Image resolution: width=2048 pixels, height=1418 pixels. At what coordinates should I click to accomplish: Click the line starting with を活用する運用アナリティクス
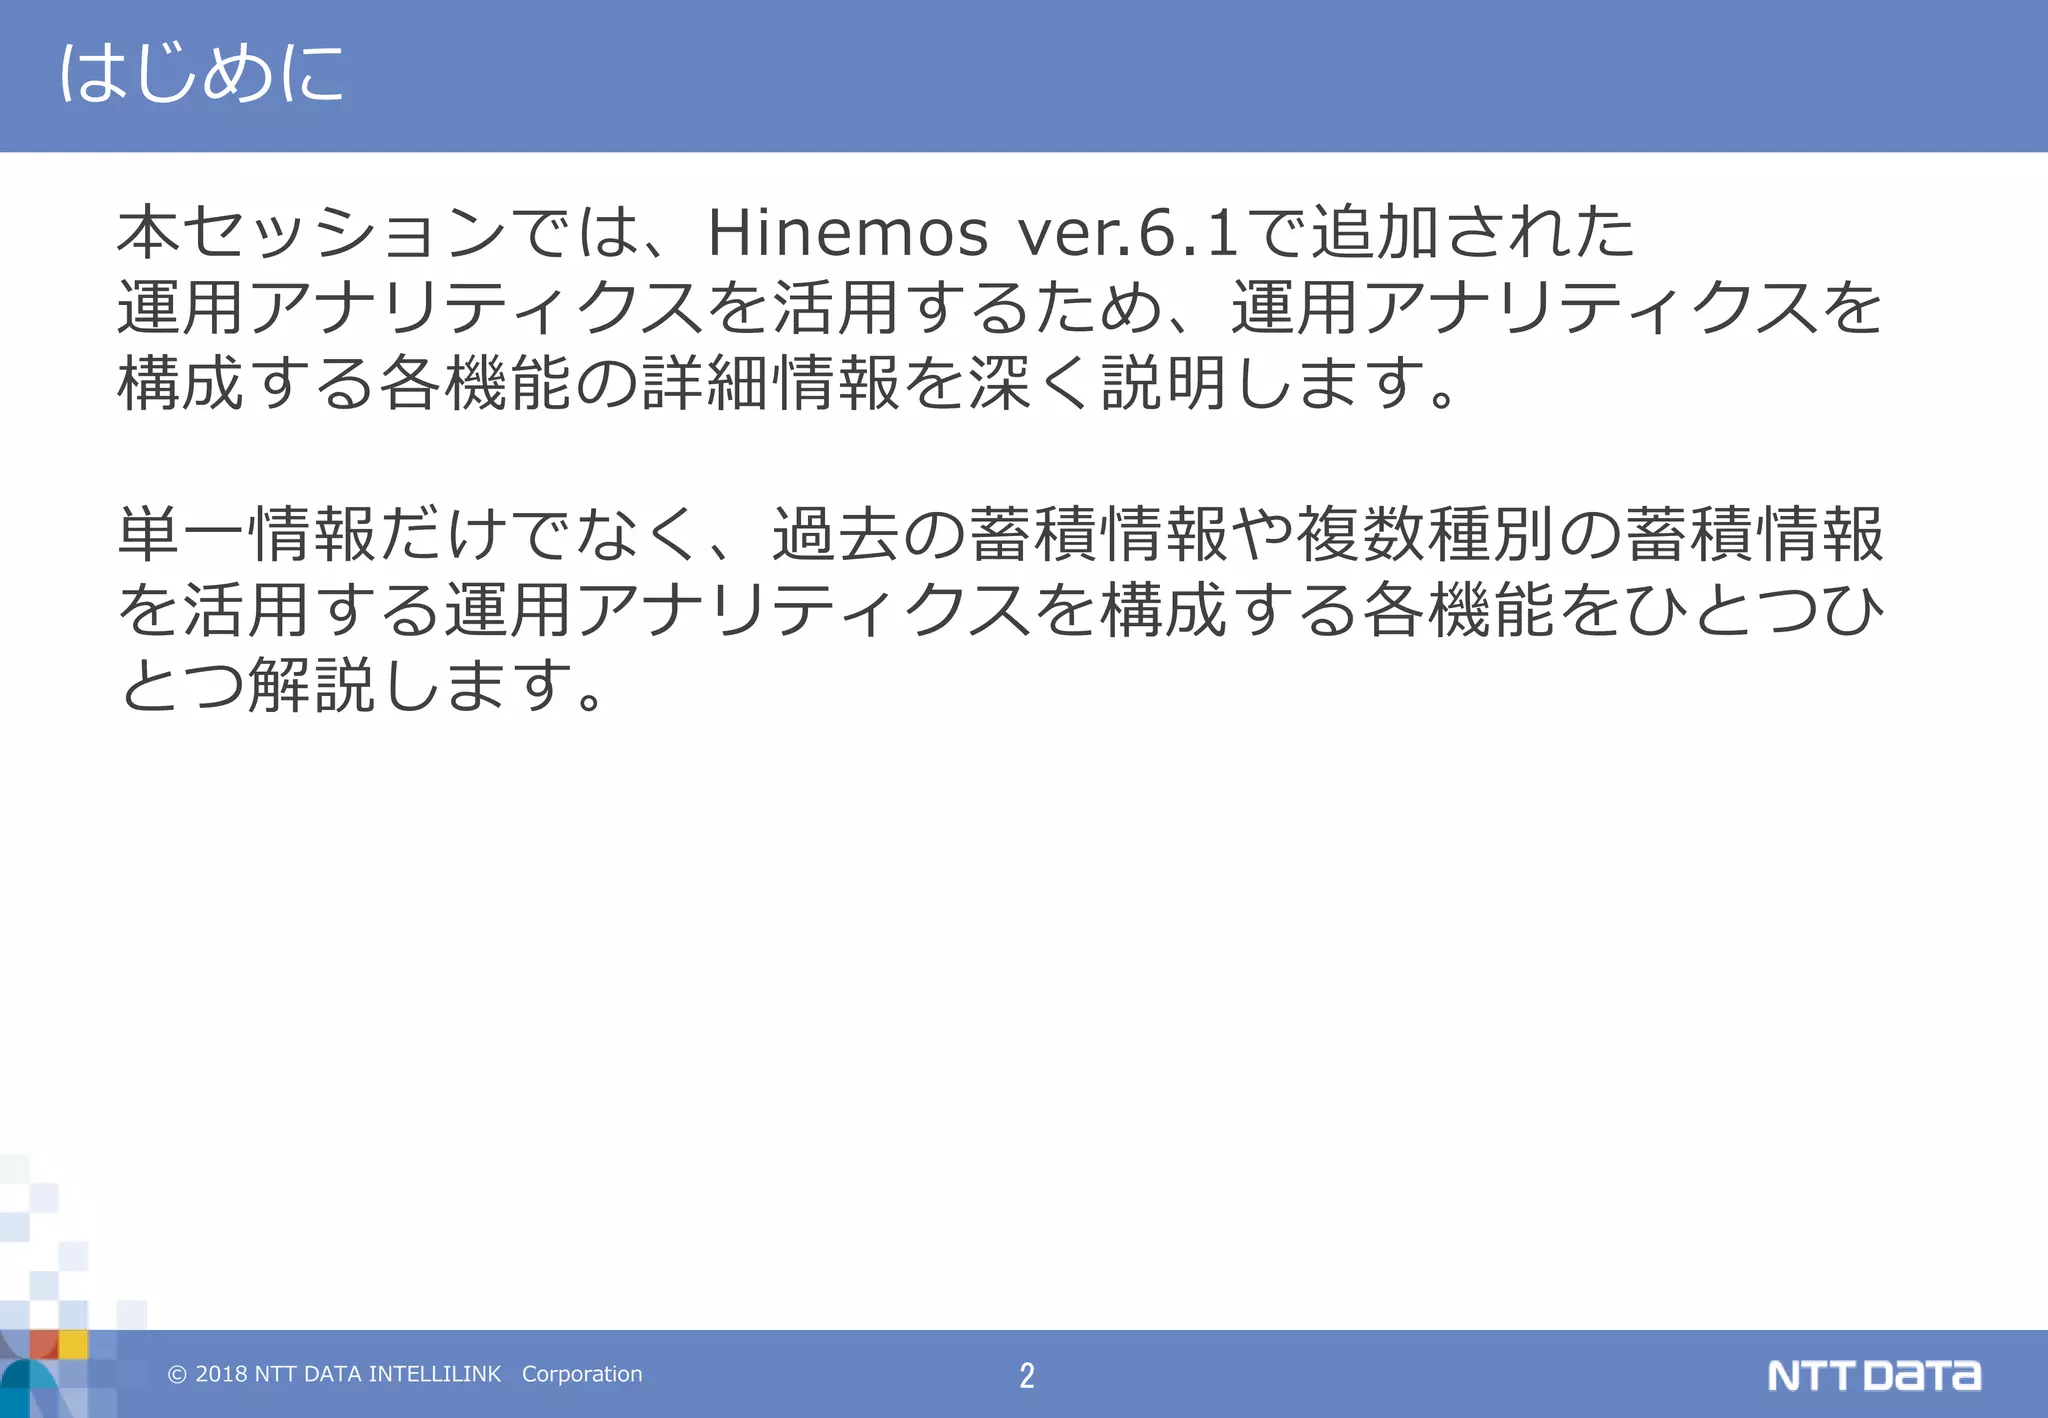click(1001, 609)
